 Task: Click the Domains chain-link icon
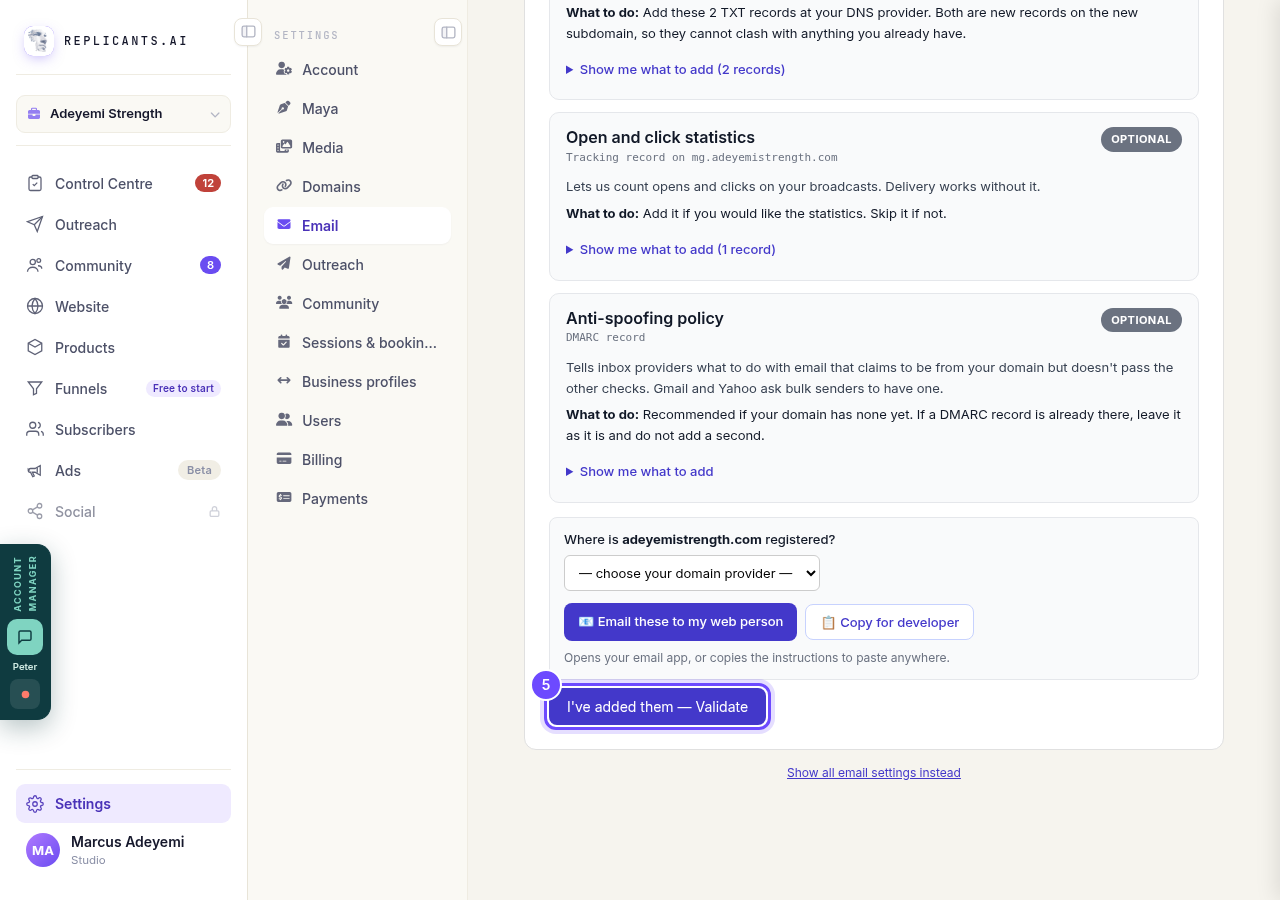[284, 186]
